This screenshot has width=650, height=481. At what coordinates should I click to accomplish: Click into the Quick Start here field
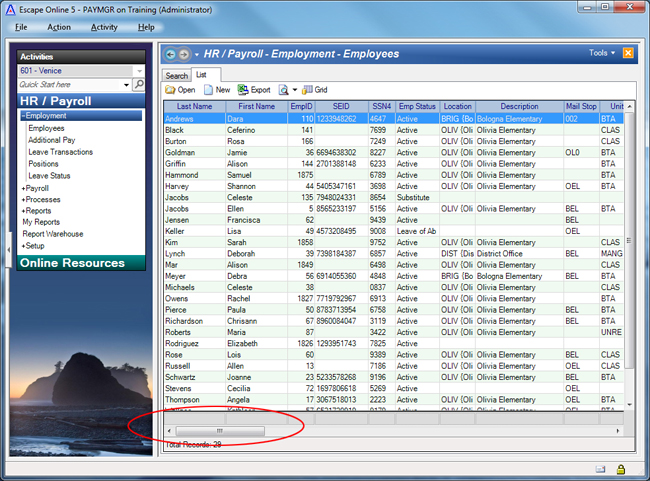(70, 85)
